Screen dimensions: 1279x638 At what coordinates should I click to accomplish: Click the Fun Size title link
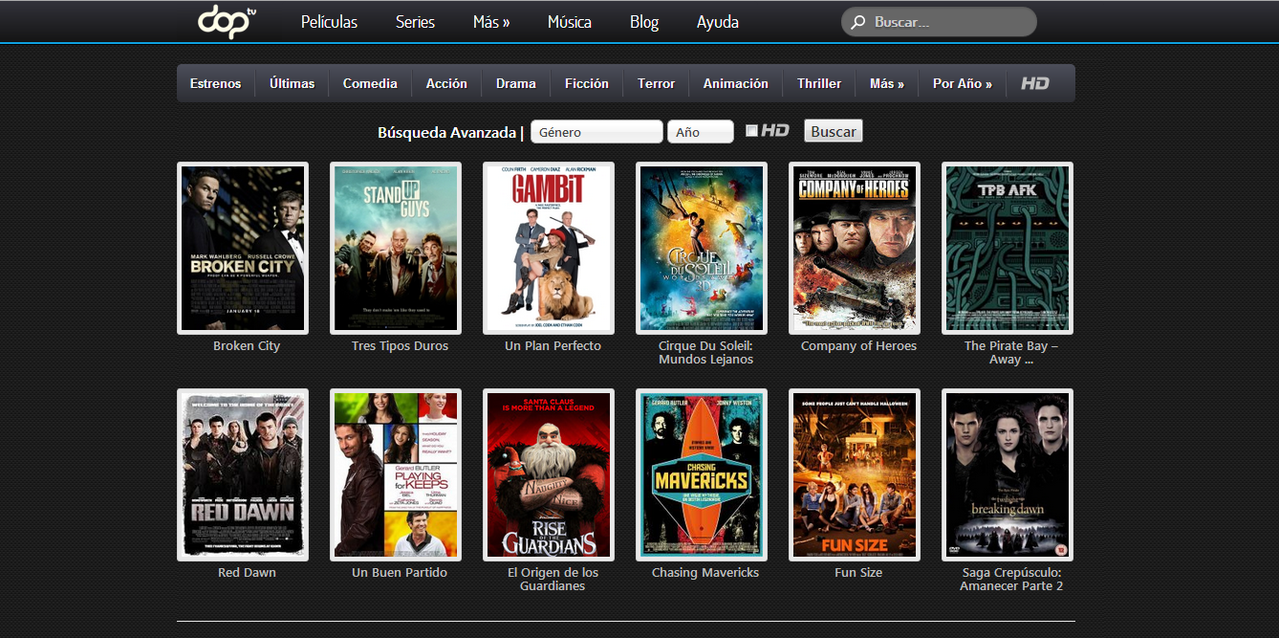click(x=859, y=573)
